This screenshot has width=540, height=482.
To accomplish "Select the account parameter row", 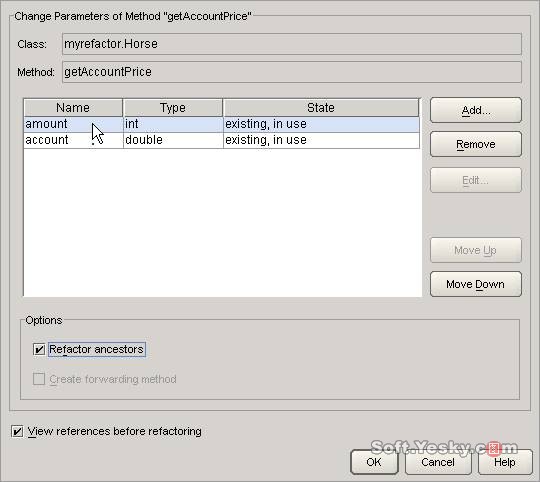I will pyautogui.click(x=222, y=140).
